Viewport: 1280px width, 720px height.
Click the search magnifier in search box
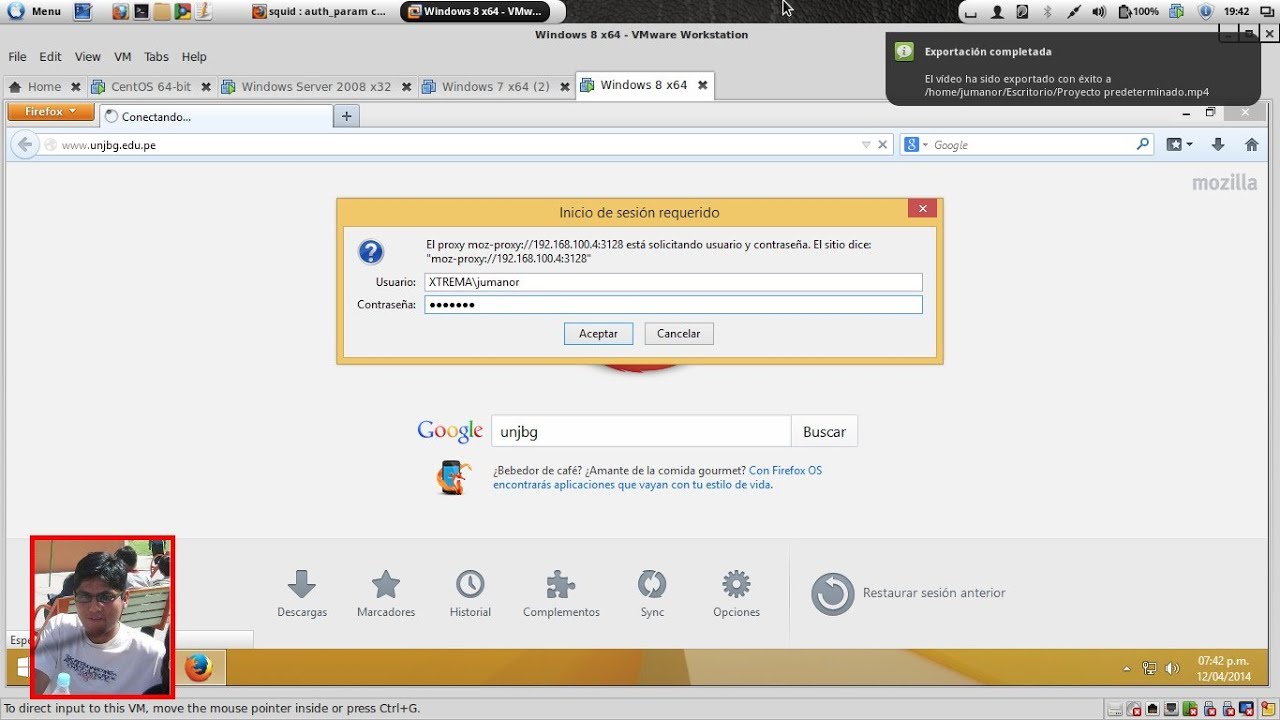click(1143, 145)
